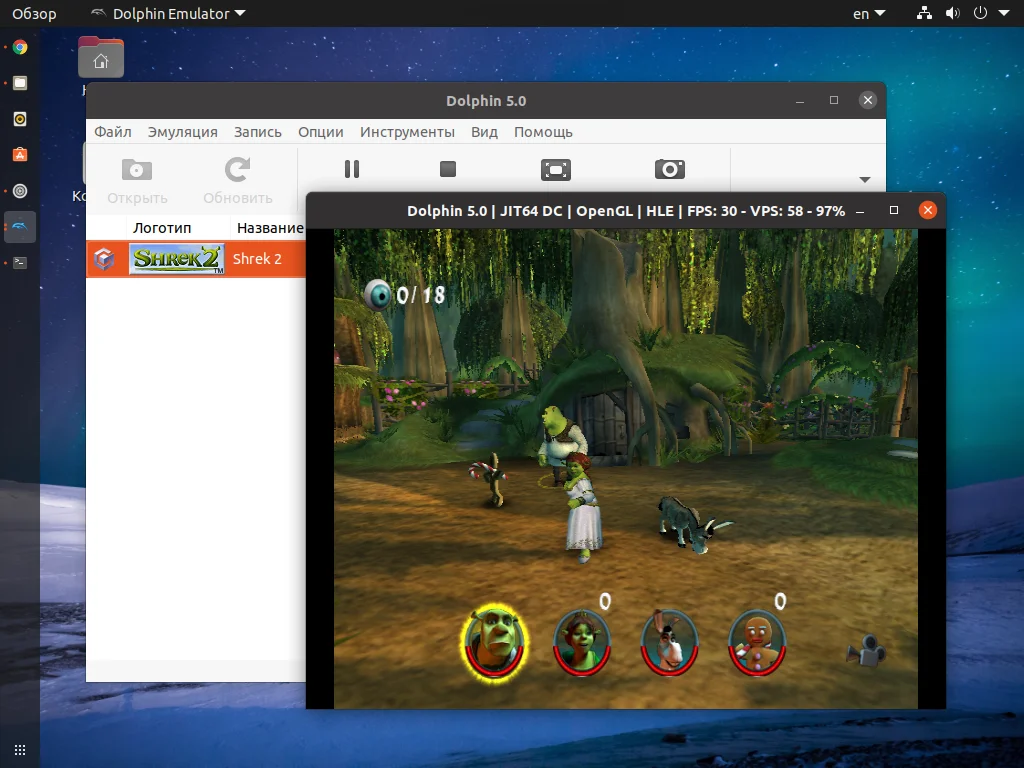
Task: Open the Помощь menu
Action: (543, 132)
